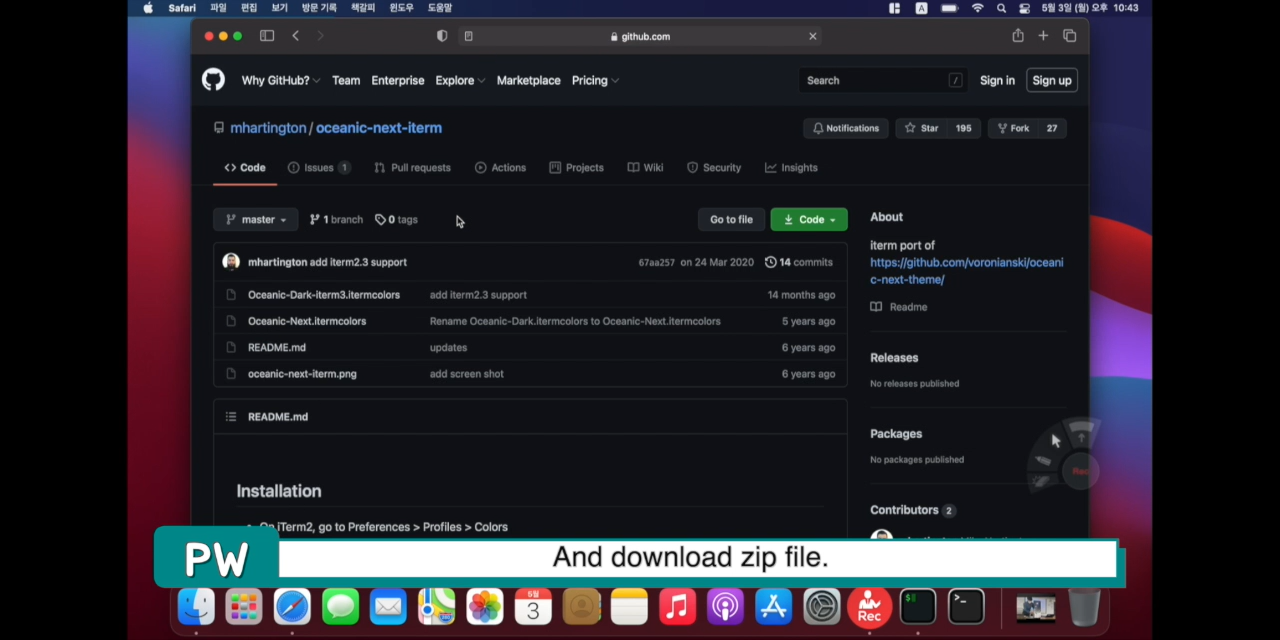Stop loading with address bar X

(812, 36)
